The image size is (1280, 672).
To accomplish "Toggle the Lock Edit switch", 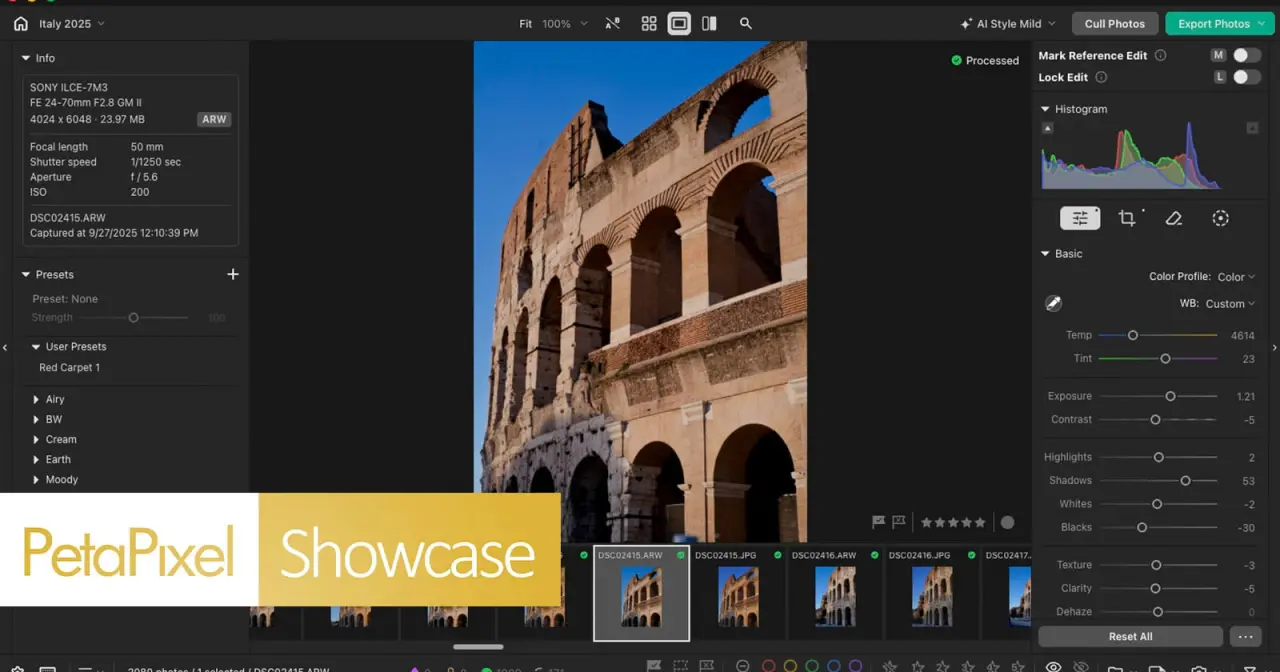I will click(1246, 77).
